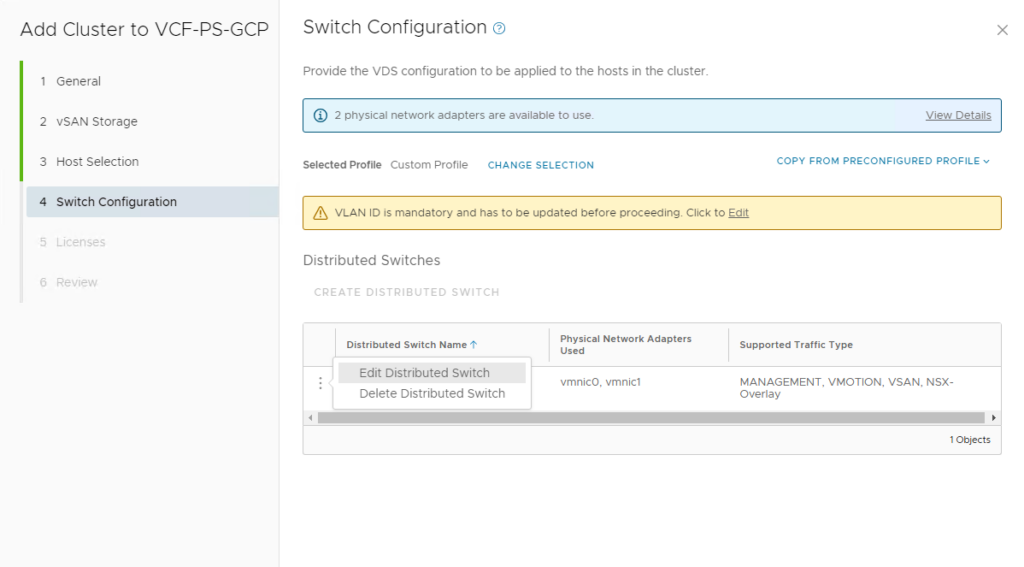Image resolution: width=1024 pixels, height=567 pixels.
Task: Jump to Host Selection step
Action: 97,161
